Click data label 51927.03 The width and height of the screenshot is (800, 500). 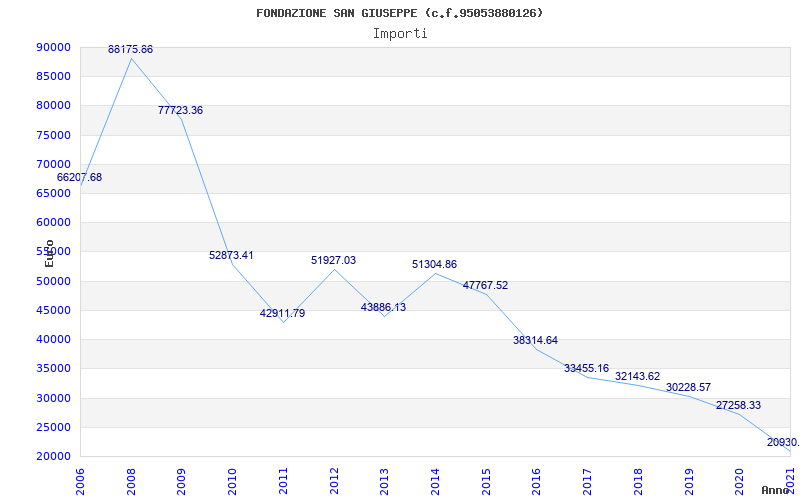(x=333, y=260)
